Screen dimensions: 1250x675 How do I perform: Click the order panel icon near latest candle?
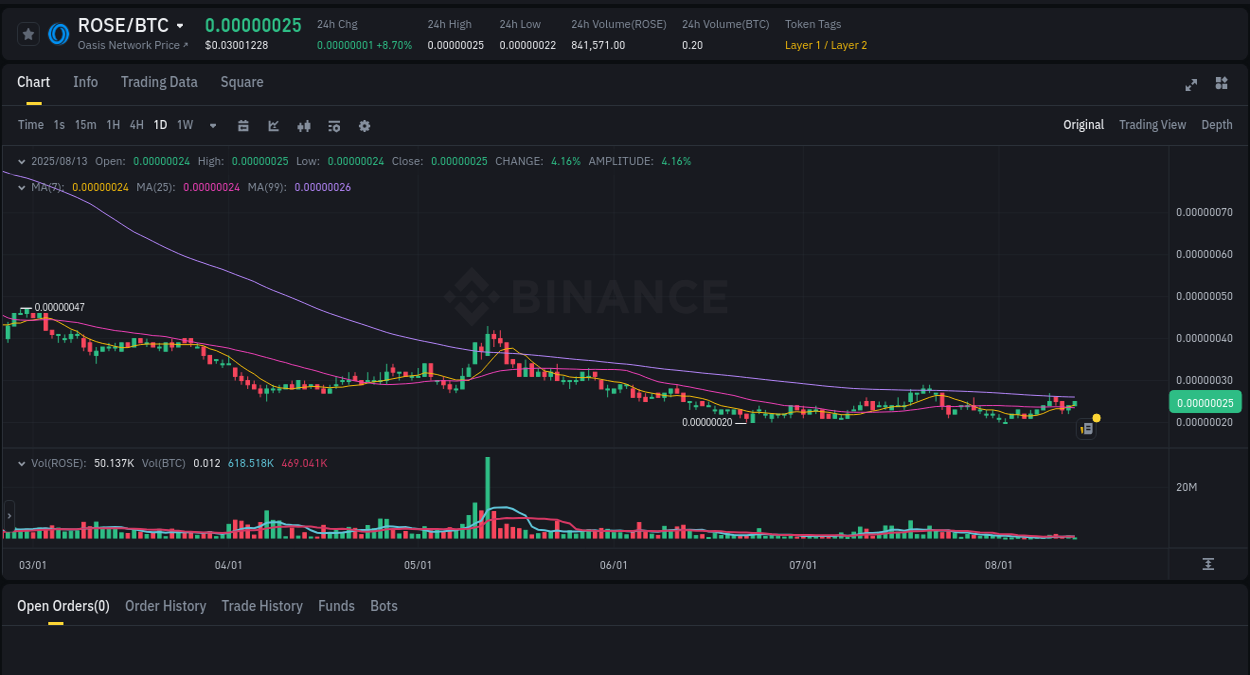(1086, 428)
